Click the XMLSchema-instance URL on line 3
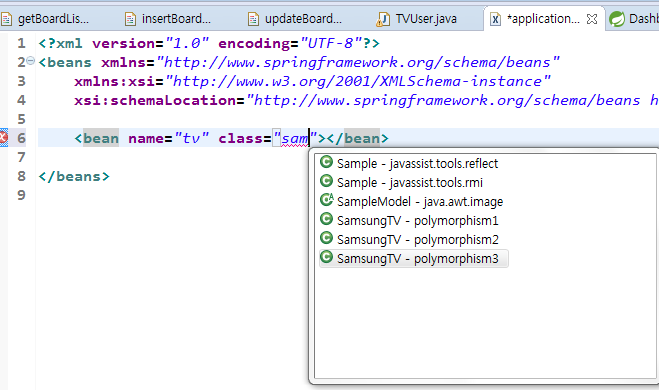 click(358, 81)
